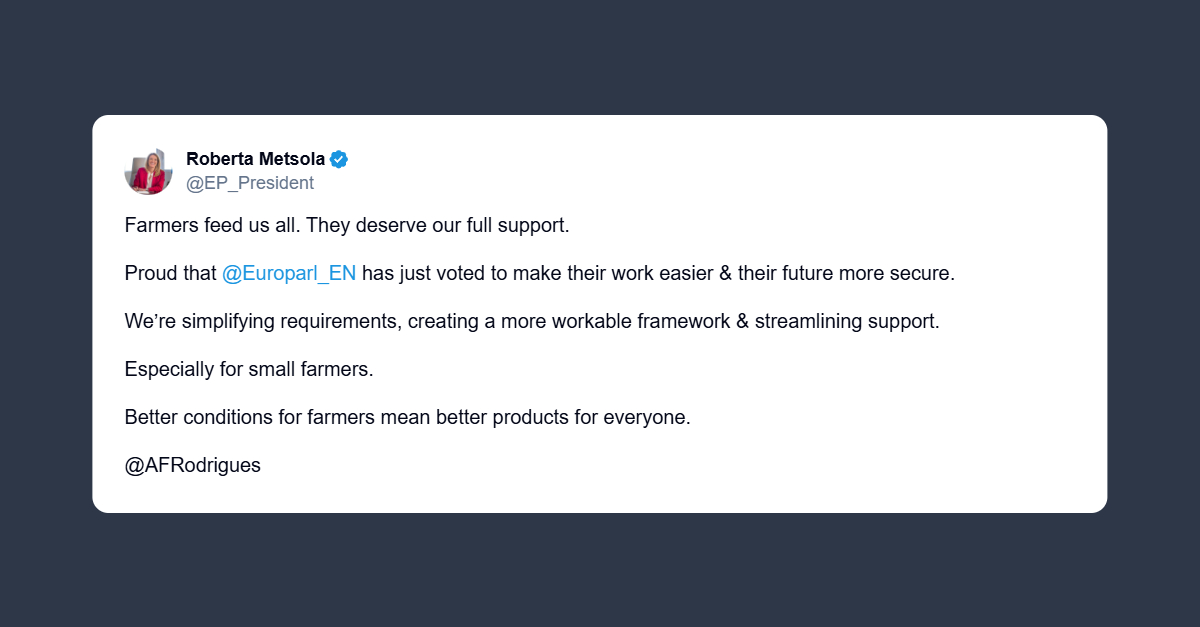This screenshot has width=1200, height=627.
Task: Open the @Europarl_EN mention link
Action: 289,273
